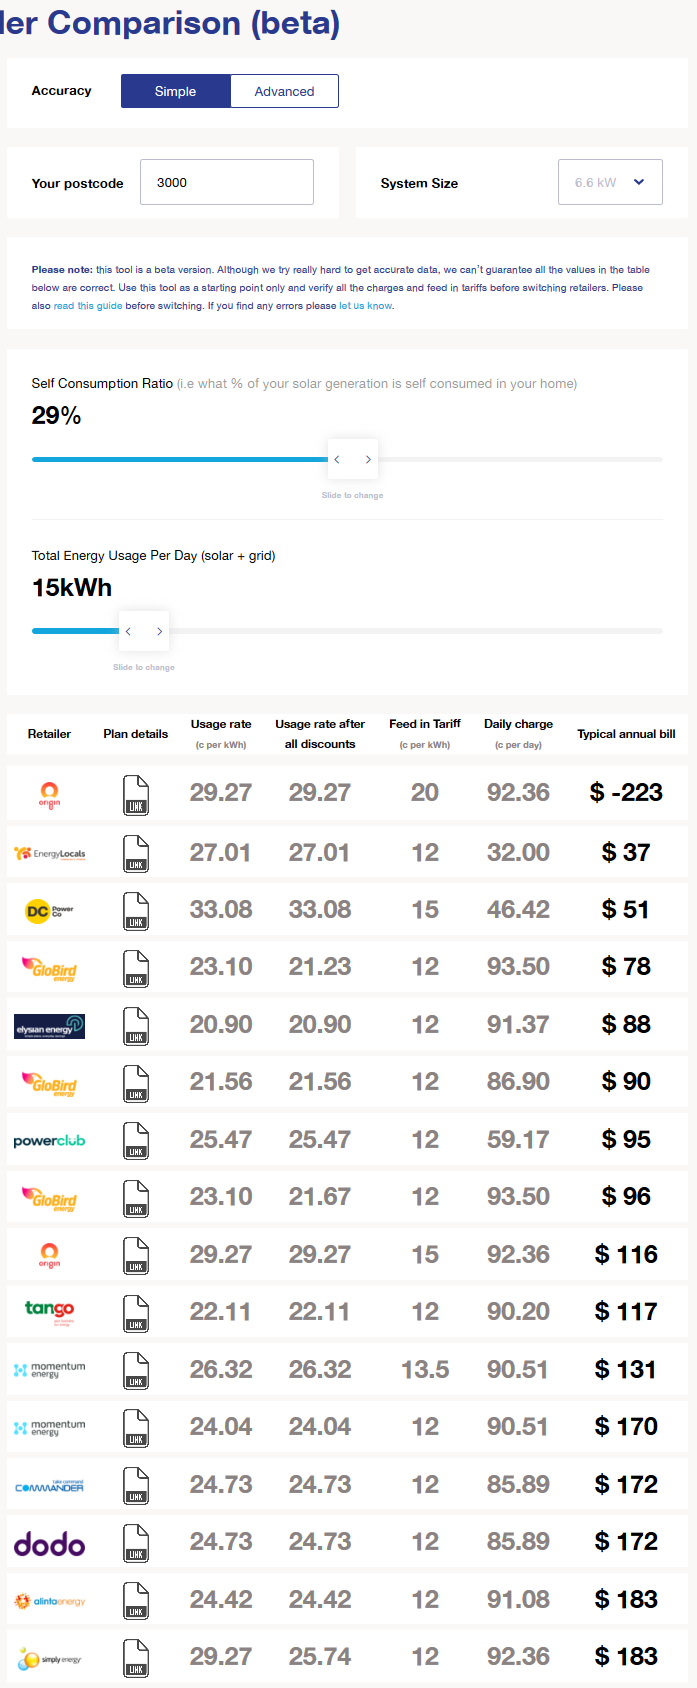Click the '32.00' daily charge value
This screenshot has width=697, height=1688.
coord(518,852)
